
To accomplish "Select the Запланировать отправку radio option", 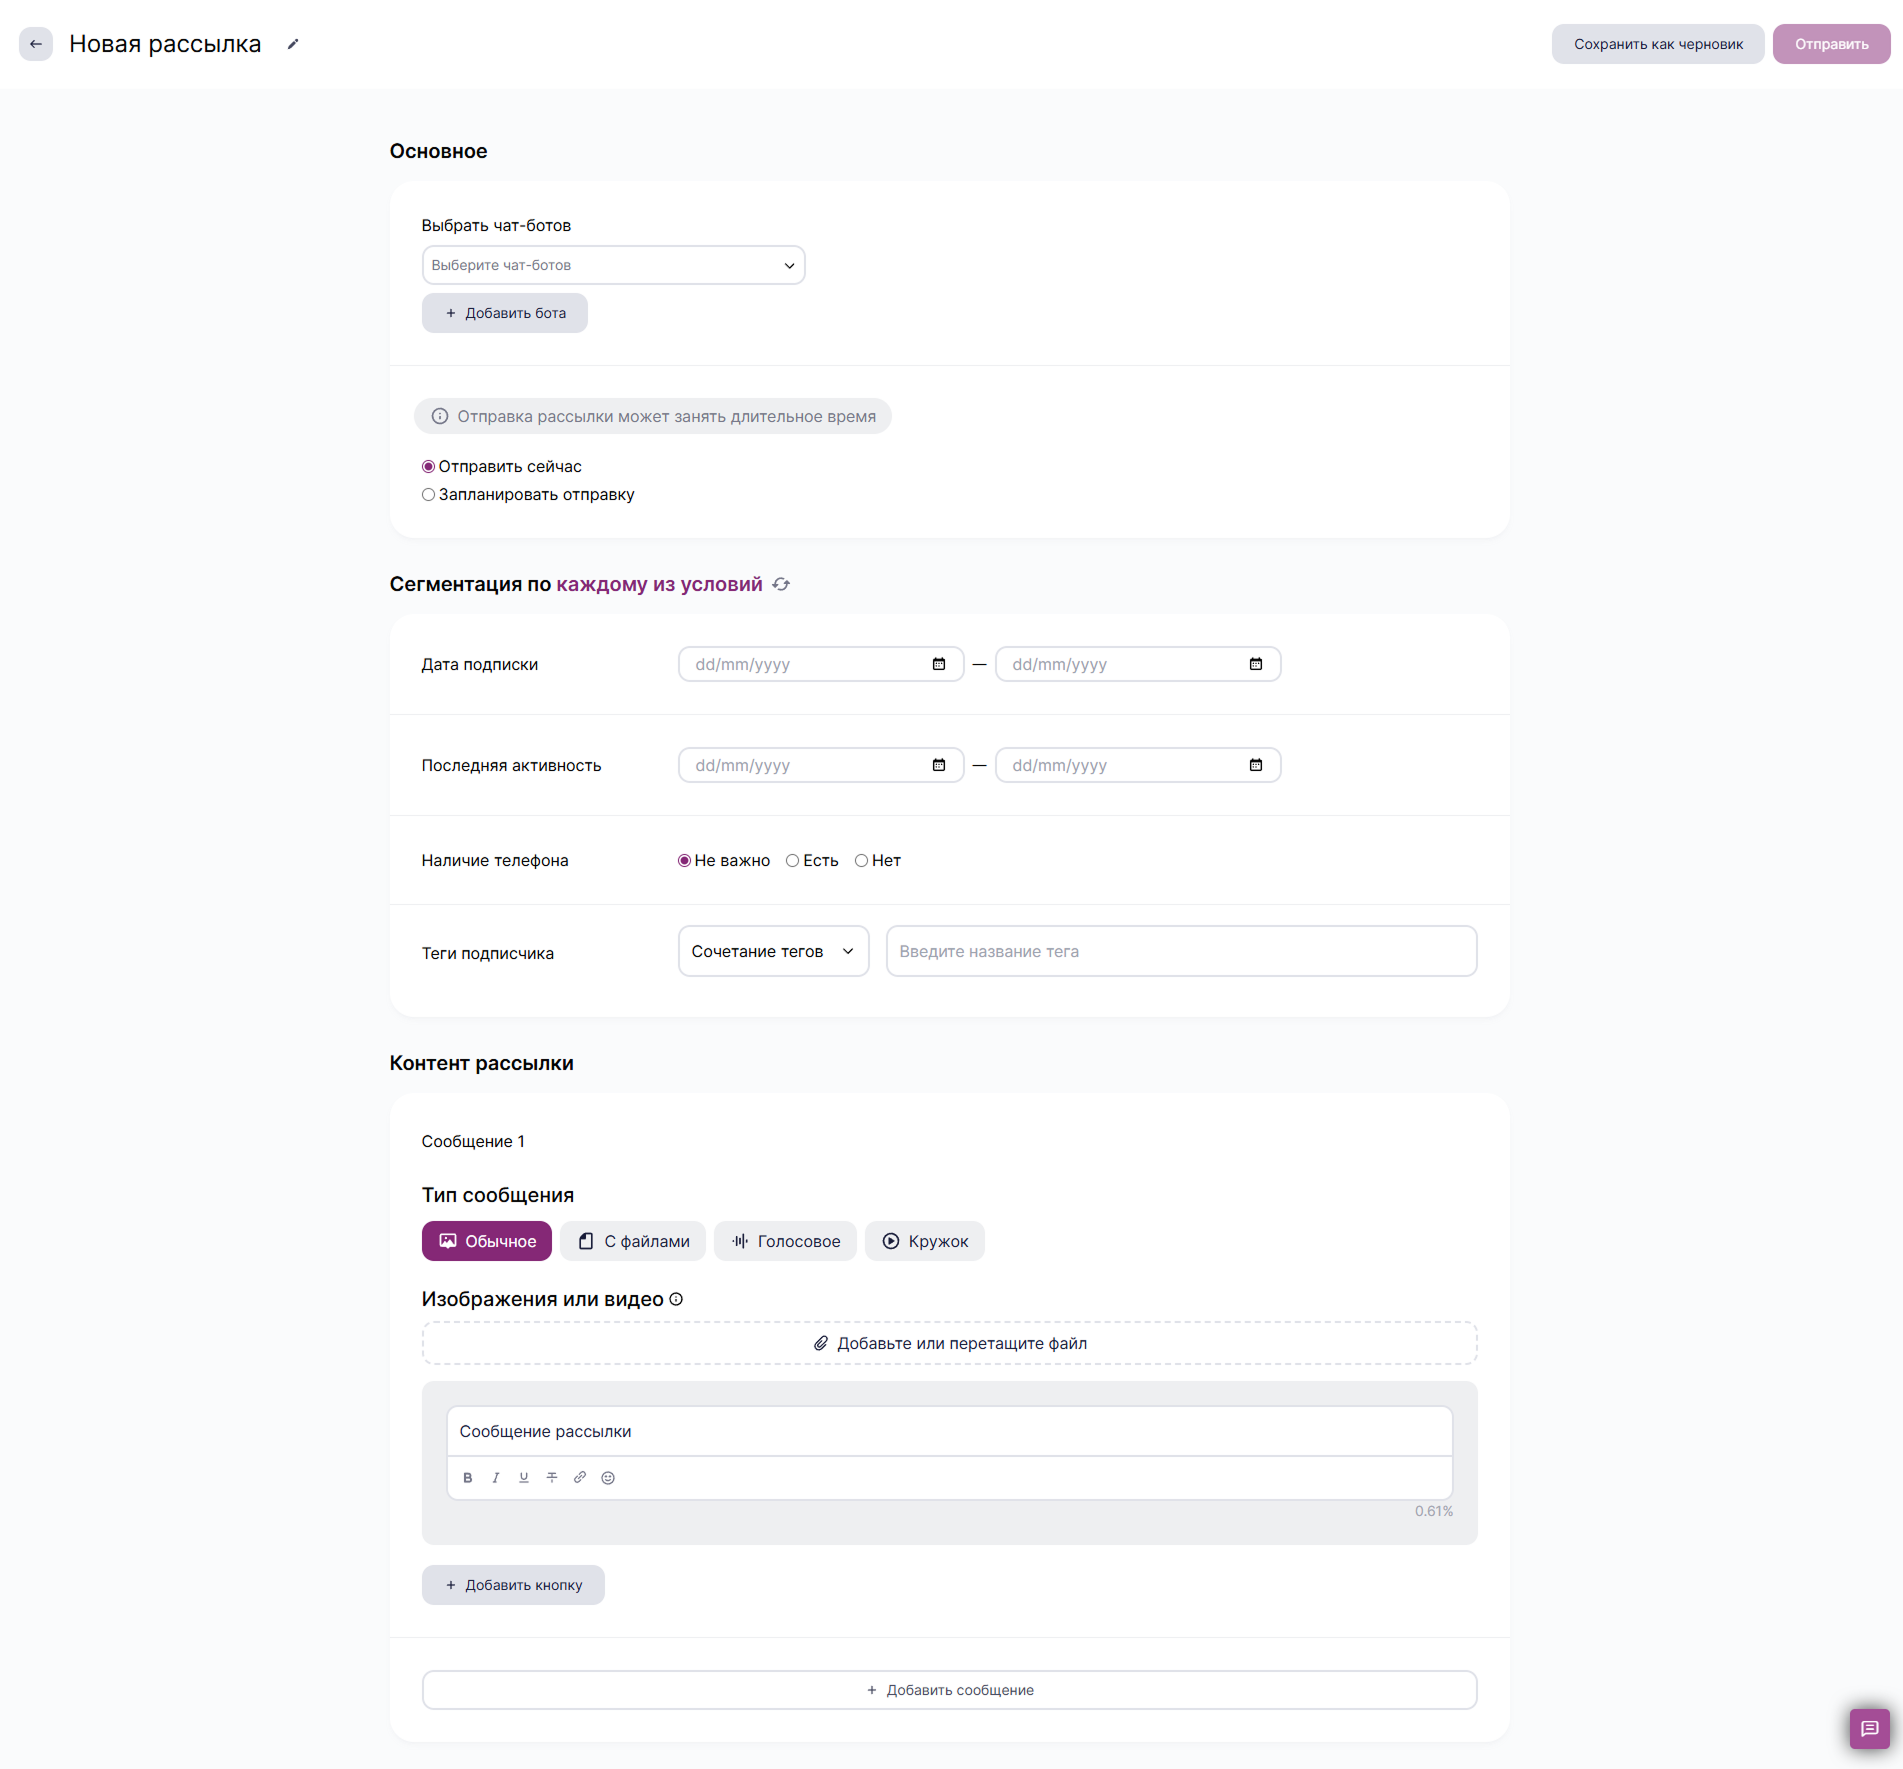I will click(x=429, y=495).
